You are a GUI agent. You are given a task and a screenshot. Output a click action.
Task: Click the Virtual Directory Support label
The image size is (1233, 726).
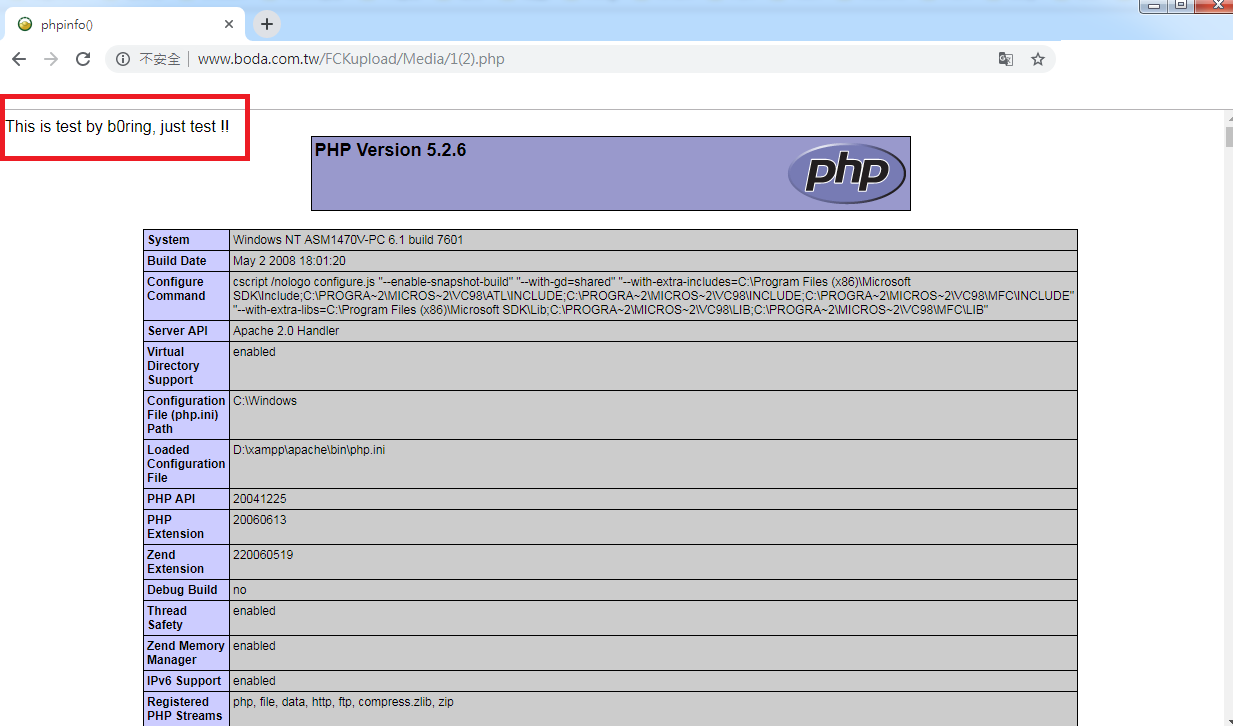(x=173, y=366)
